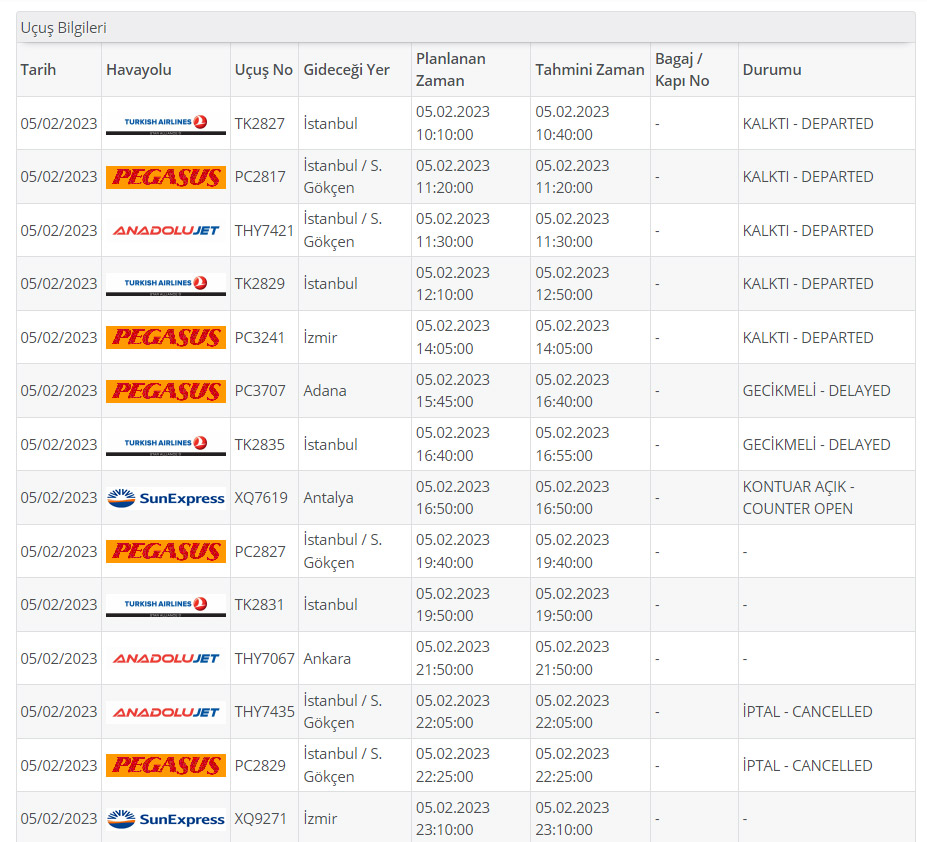Click İPTAL - CANCELLED status for flight THY7435
This screenshot has height=842, width=927.
(x=807, y=712)
